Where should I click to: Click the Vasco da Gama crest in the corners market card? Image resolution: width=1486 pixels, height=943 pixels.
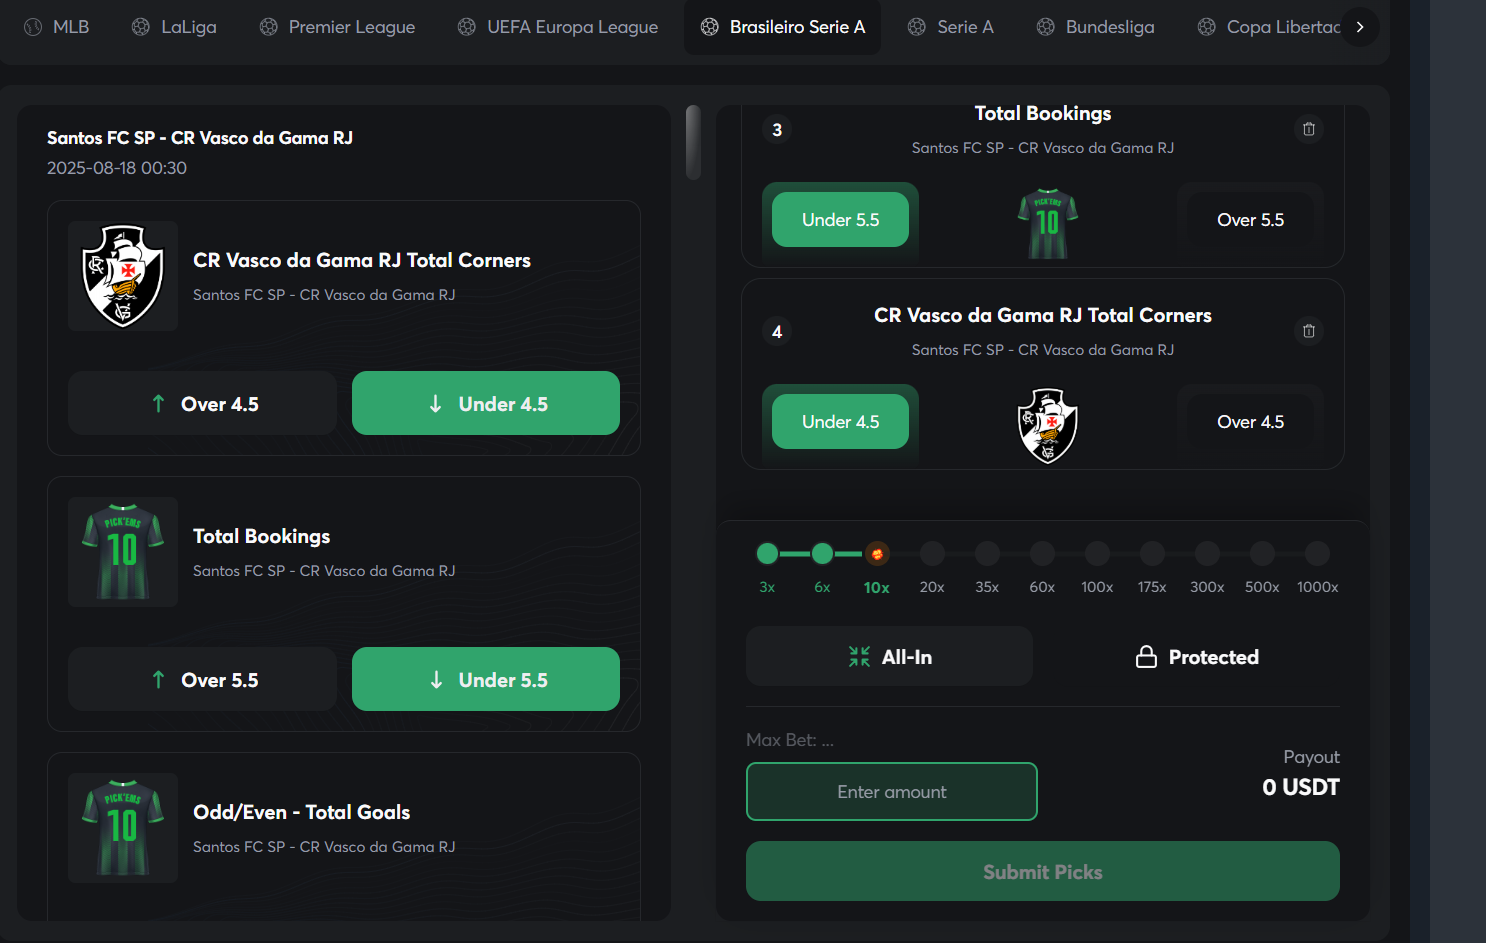point(123,276)
